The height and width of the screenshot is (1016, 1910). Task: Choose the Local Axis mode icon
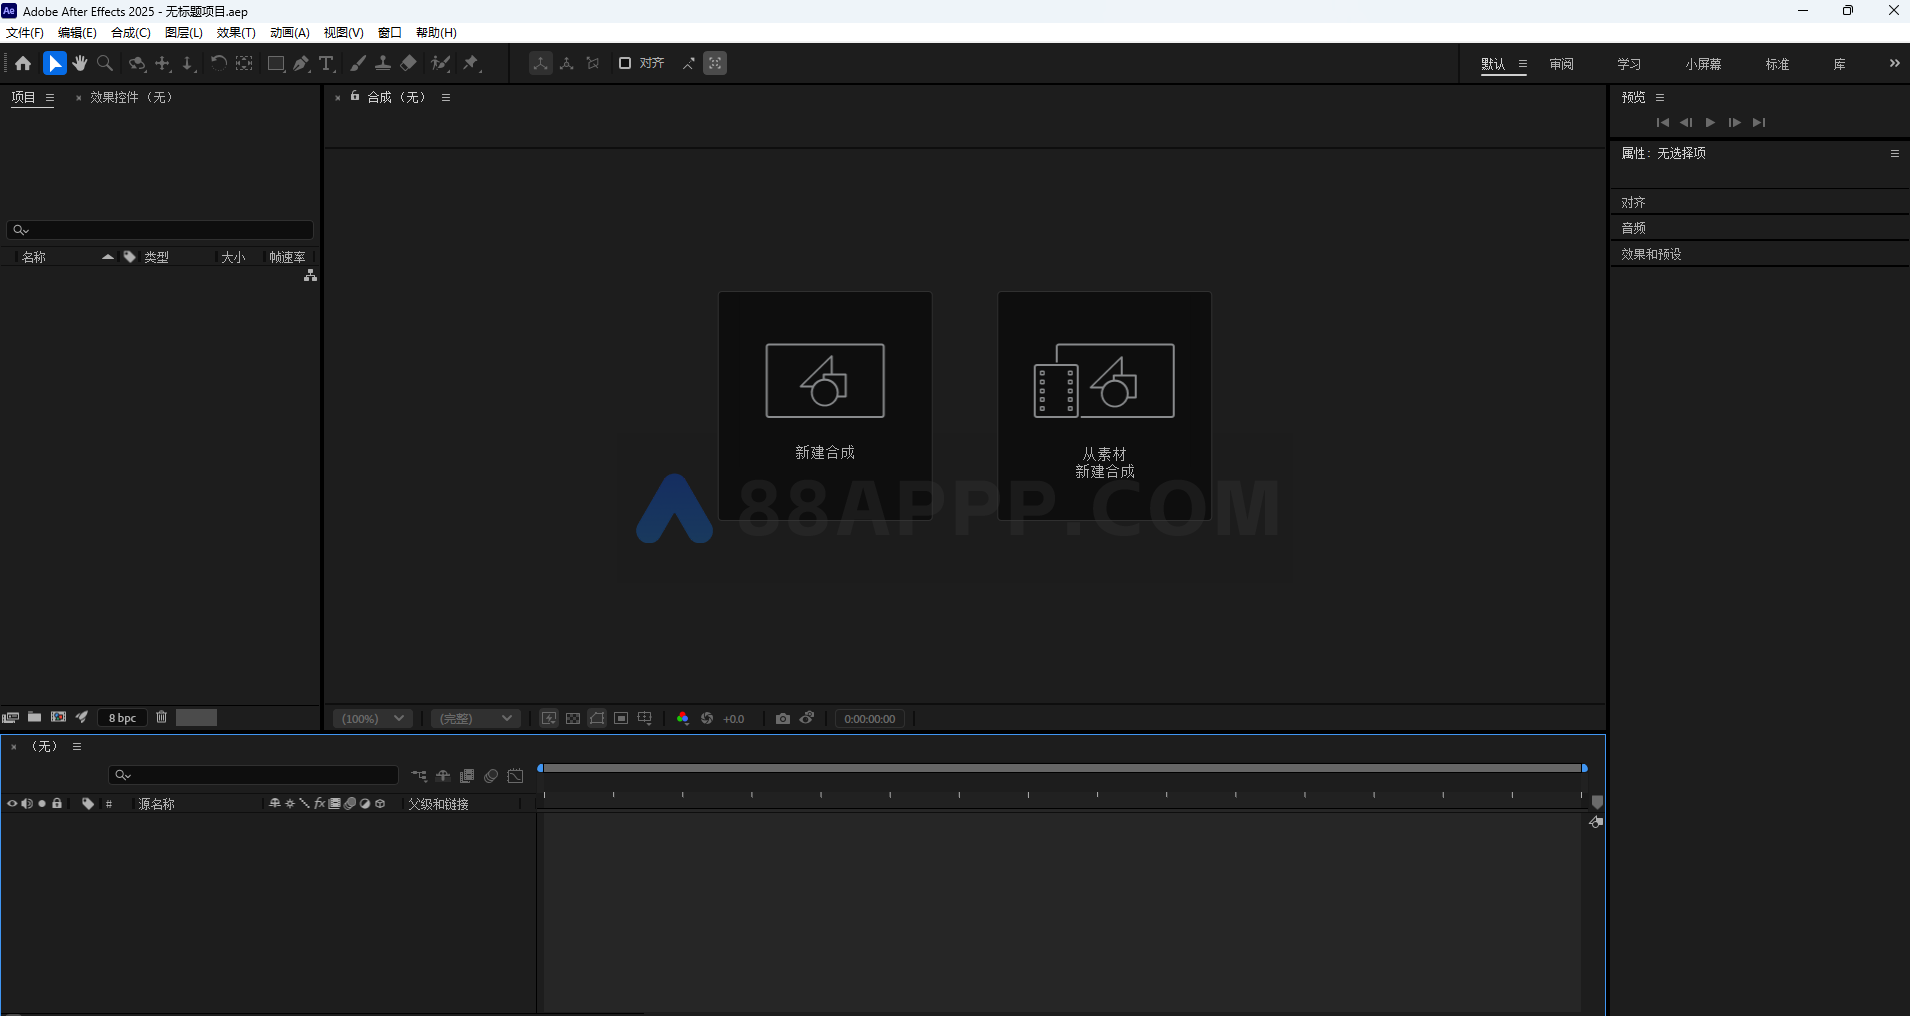540,63
